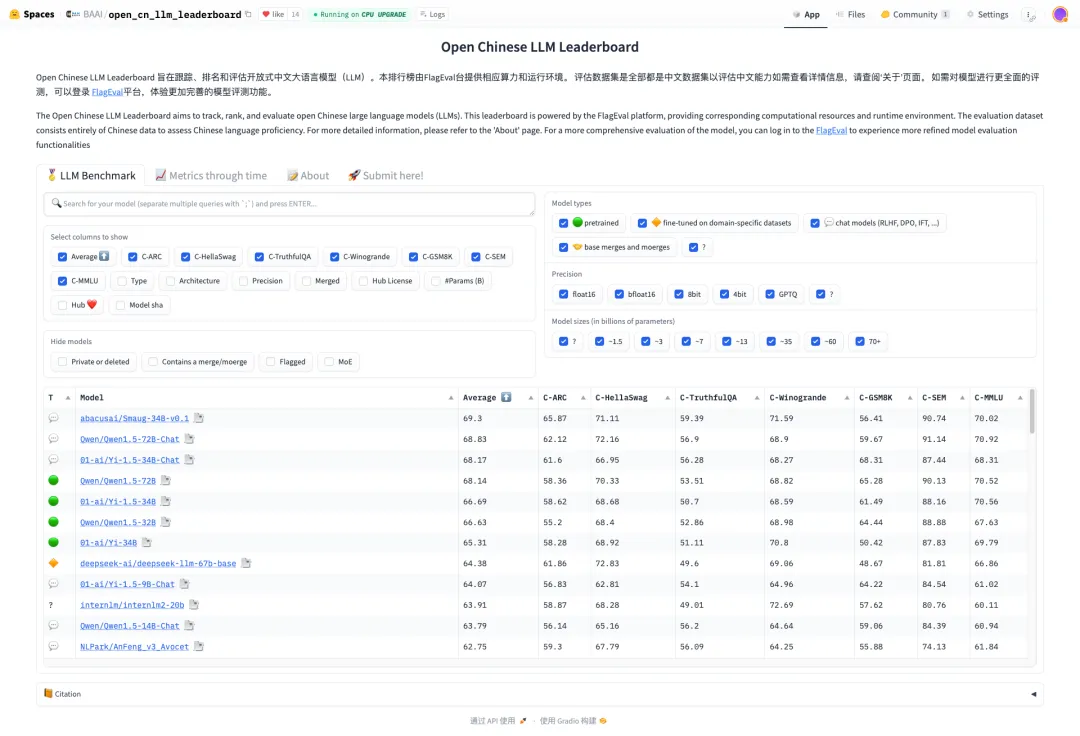The height and width of the screenshot is (736, 1080).
Task: Click the three-dot menu icon at top
Action: click(x=1029, y=14)
